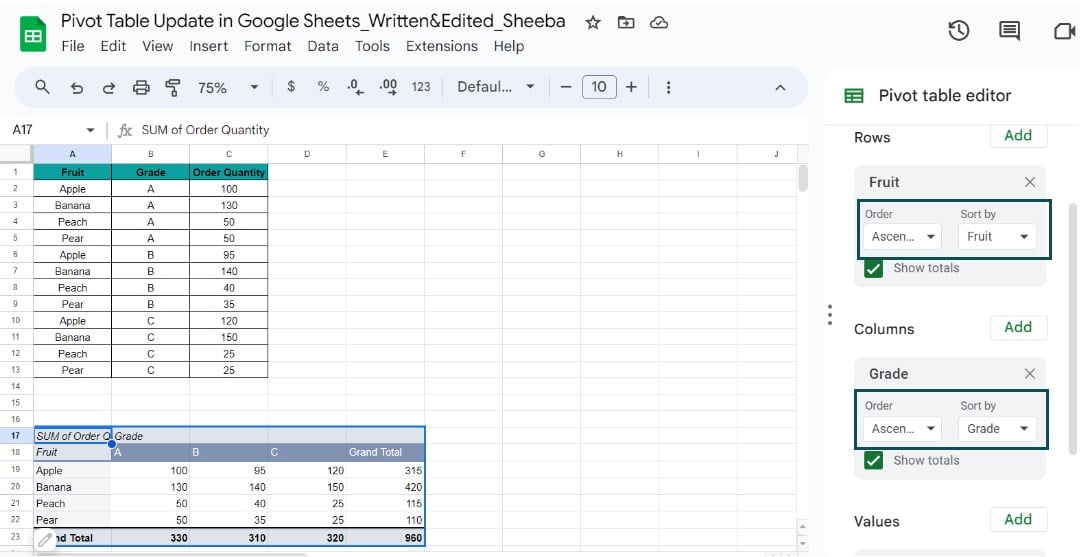The height and width of the screenshot is (557, 1082).
Task: Open the Fruit Order Ascending dropdown
Action: pyautogui.click(x=903, y=237)
